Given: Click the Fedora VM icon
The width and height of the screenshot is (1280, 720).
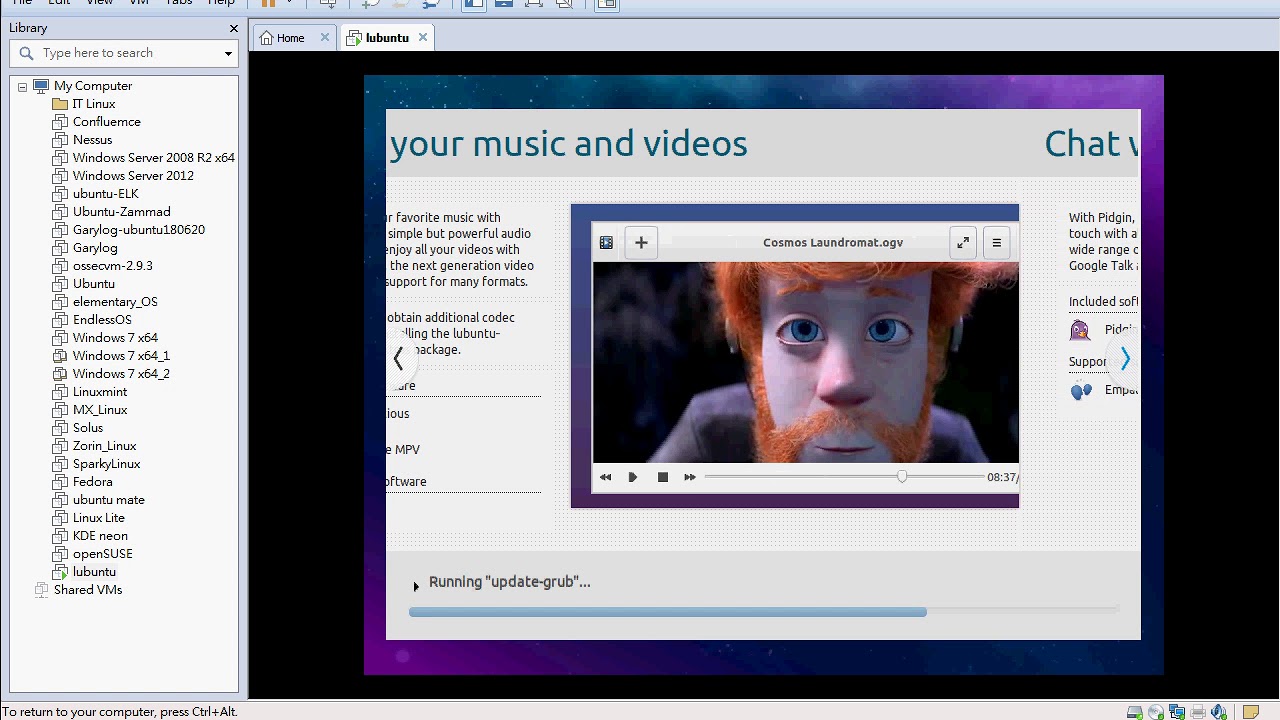Looking at the screenshot, I should click(x=60, y=482).
